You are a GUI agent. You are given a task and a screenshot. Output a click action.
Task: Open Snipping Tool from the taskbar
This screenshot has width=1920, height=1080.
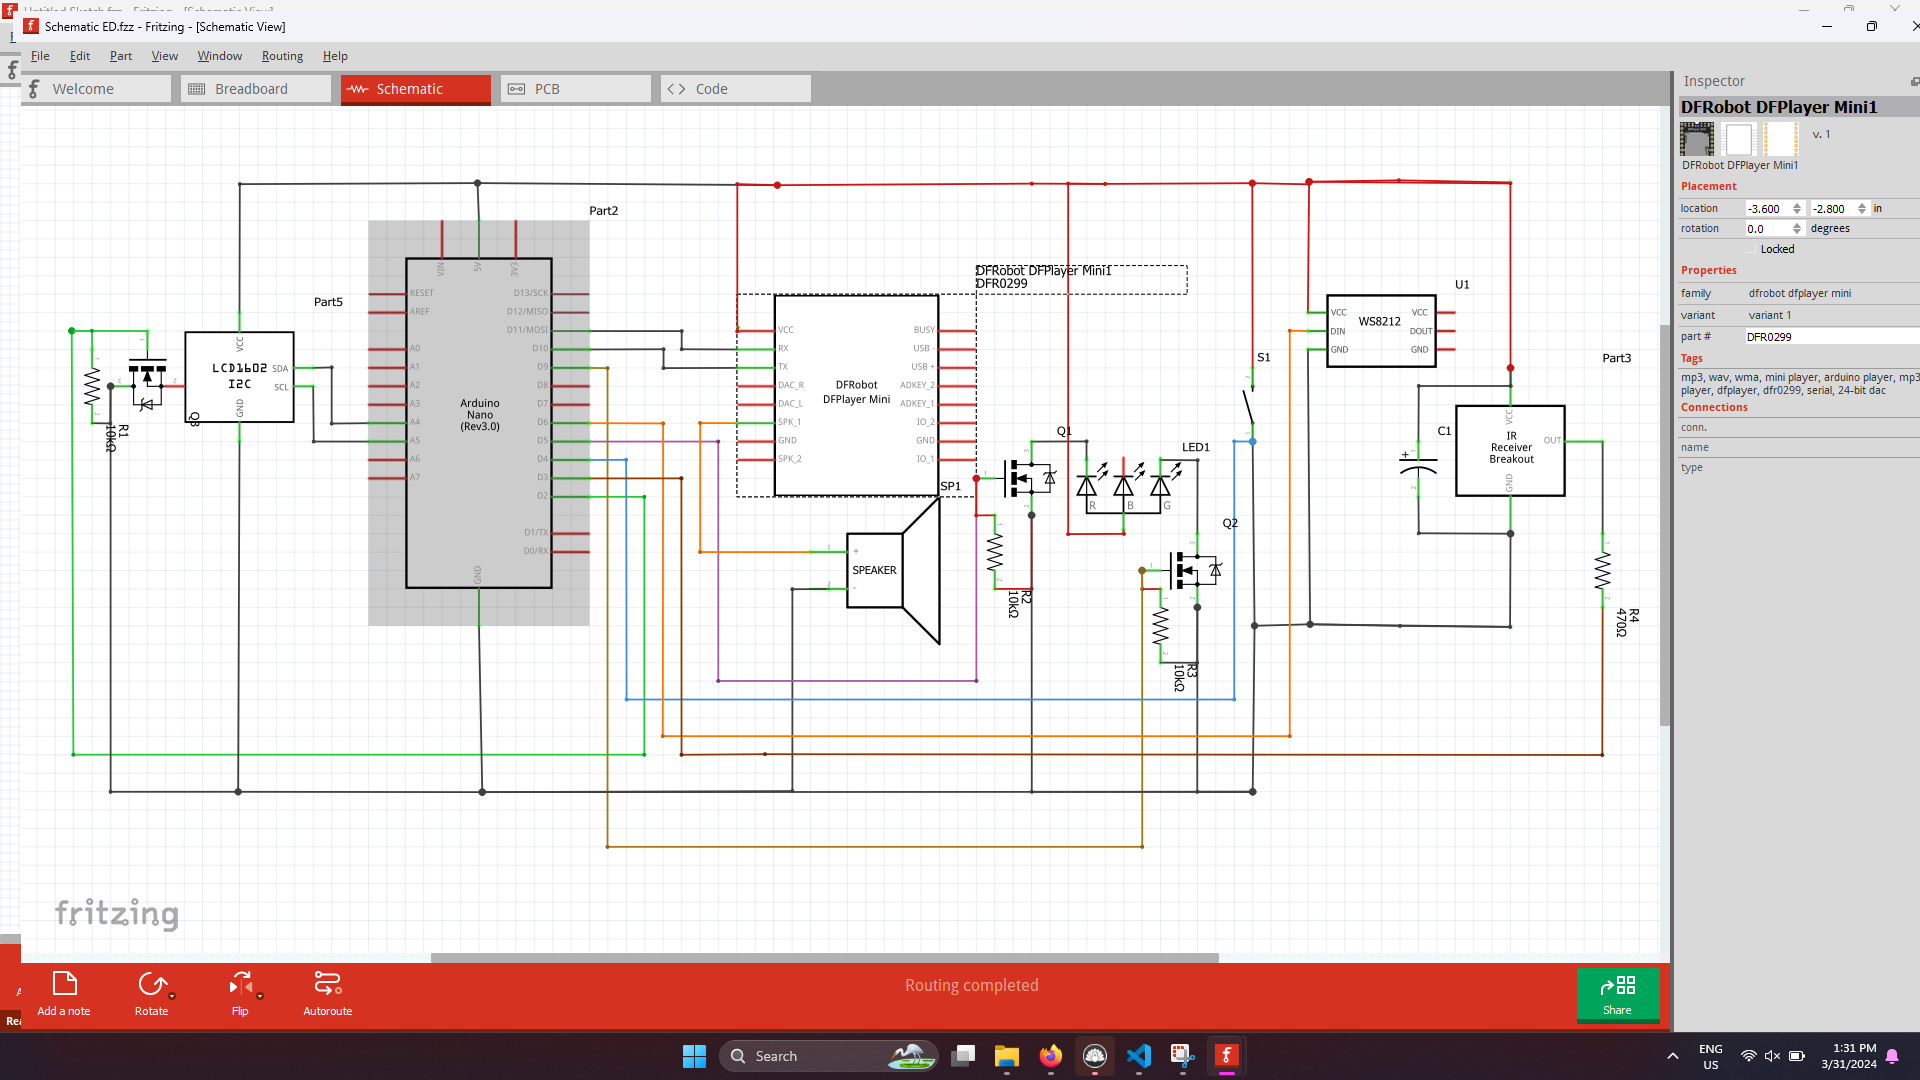coord(1183,1056)
